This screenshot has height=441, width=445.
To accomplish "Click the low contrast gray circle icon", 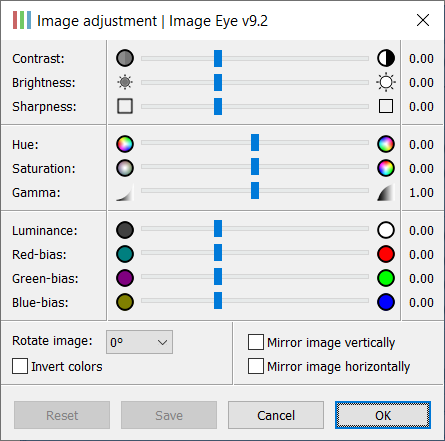I will tap(125, 58).
